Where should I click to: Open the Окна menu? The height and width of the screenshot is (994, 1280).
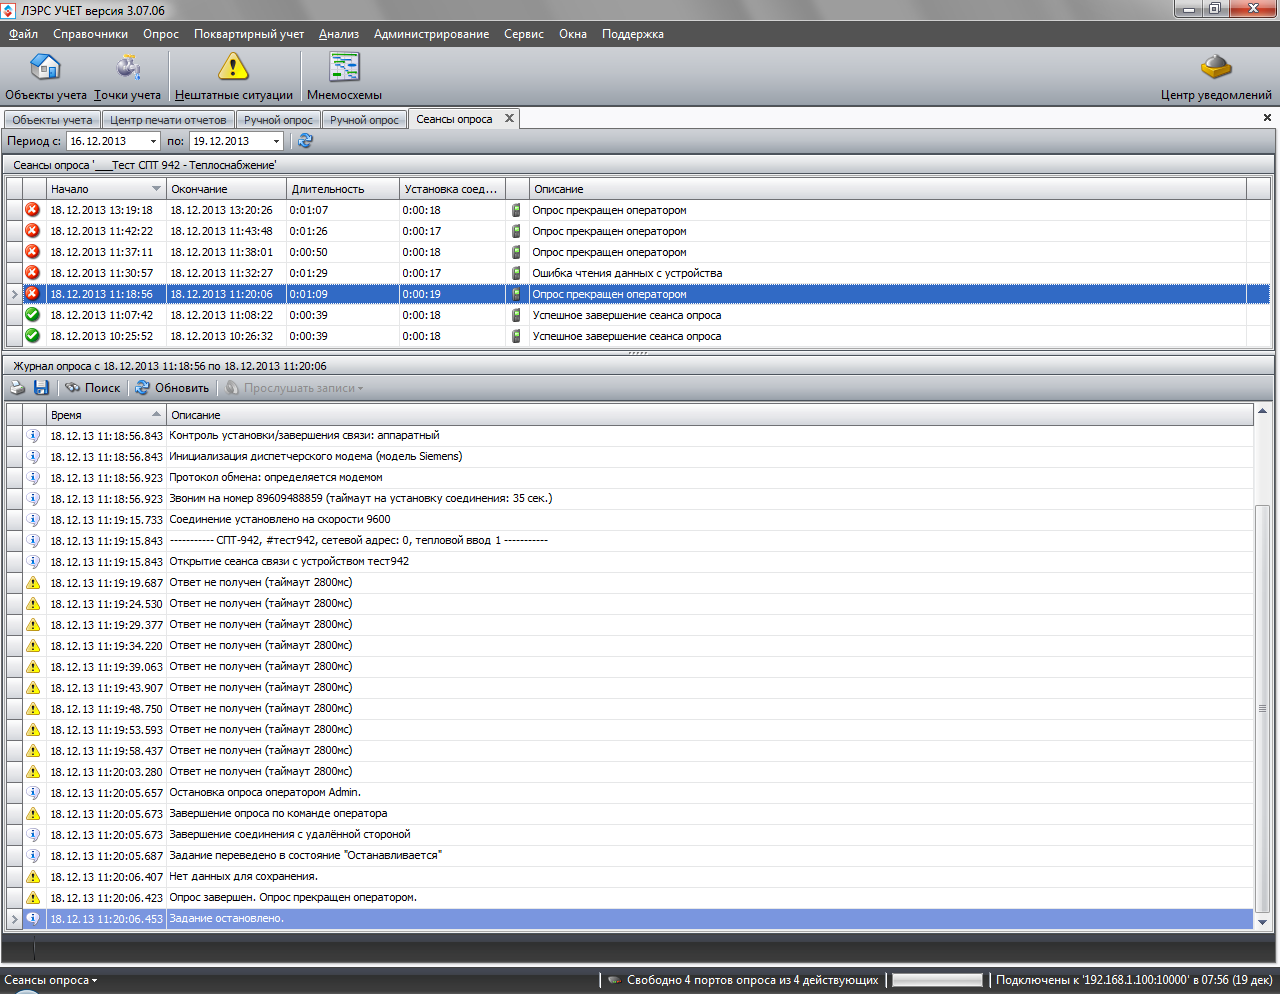coord(573,34)
